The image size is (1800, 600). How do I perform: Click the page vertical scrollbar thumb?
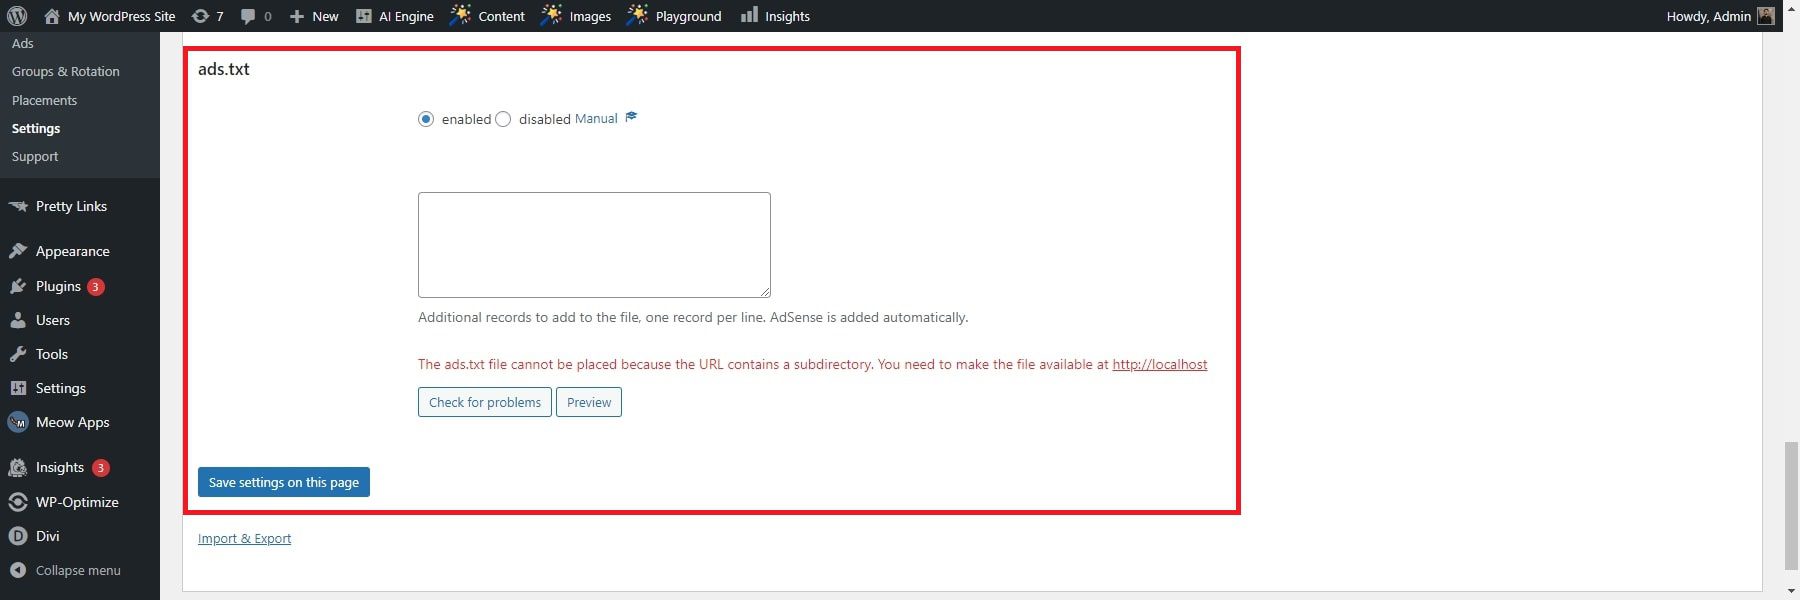[x=1790, y=505]
